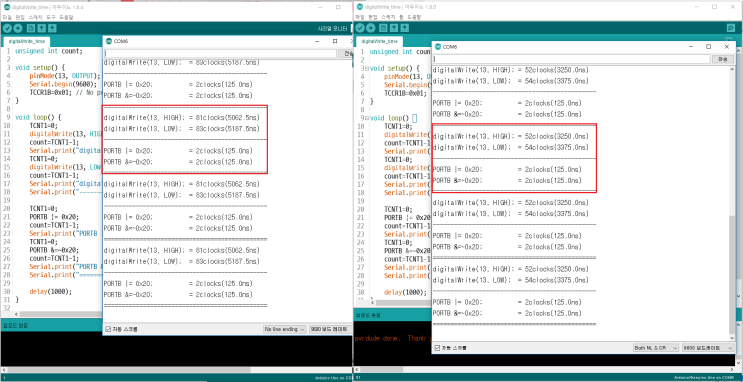Click Arduino logo in left COM6 title bar
Image resolution: width=743 pixels, height=382 pixels.
click(109, 41)
